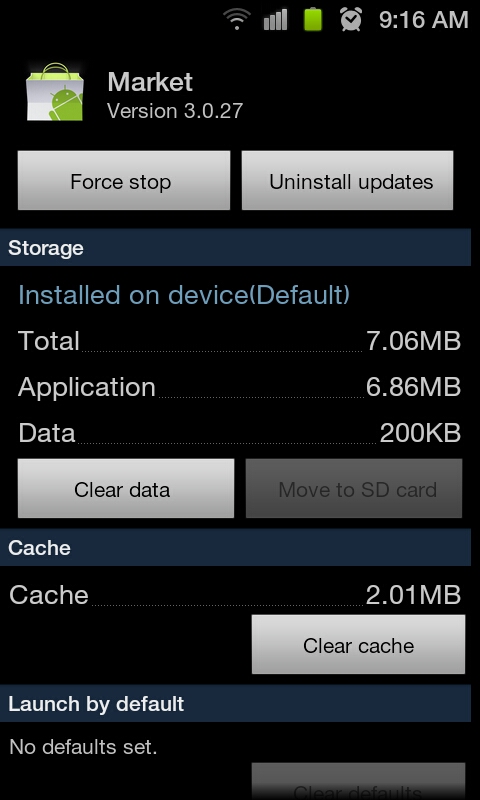Click the Move to SD card button

click(354, 488)
